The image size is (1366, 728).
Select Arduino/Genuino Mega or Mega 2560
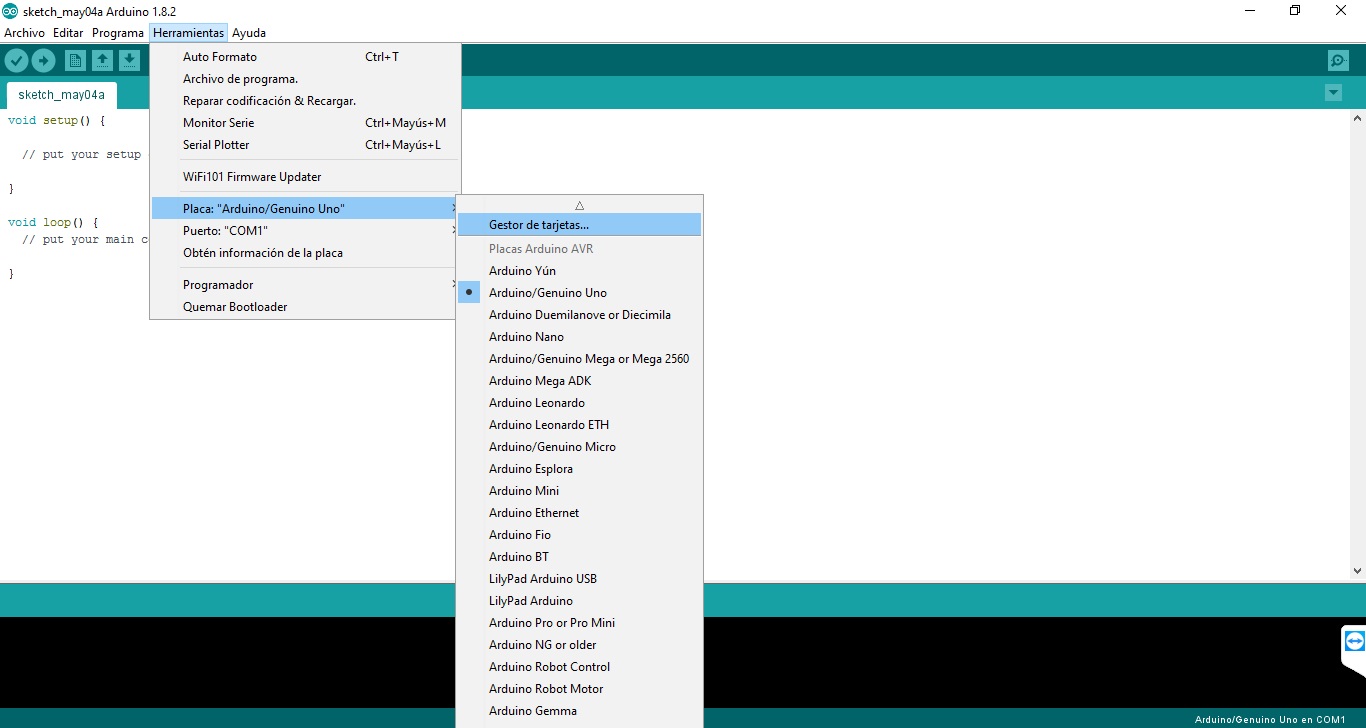[x=580, y=359]
